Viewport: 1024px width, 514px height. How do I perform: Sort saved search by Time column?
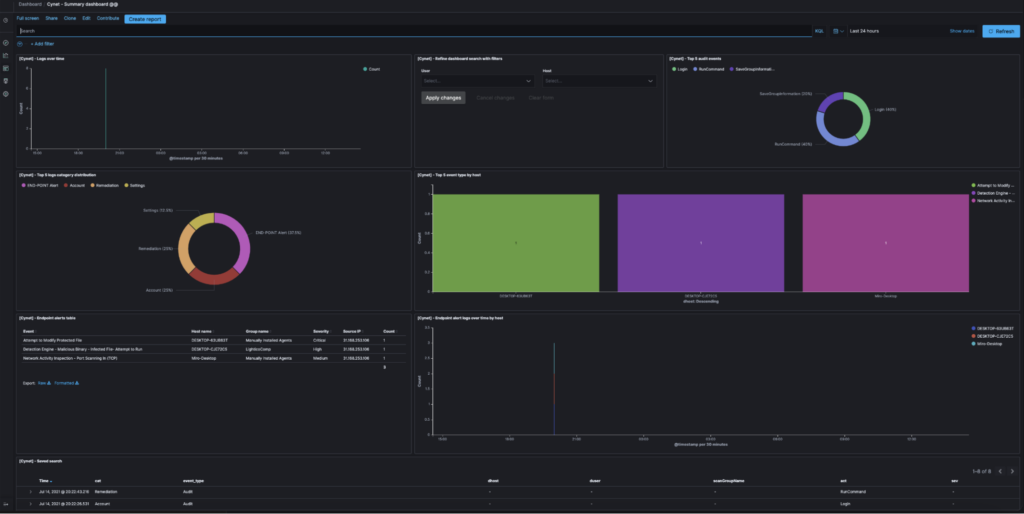[46, 481]
